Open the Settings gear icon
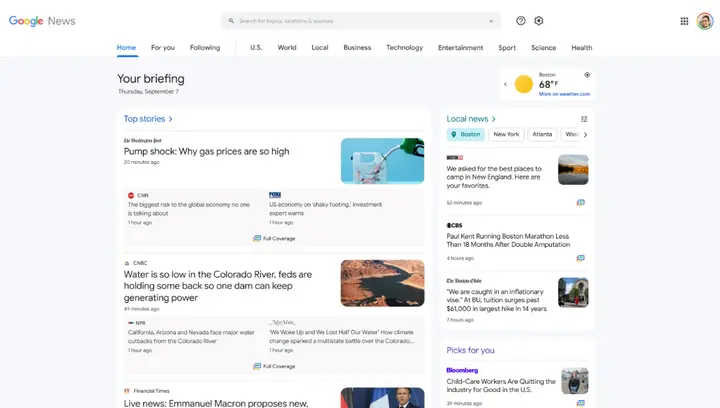This screenshot has height=408, width=720. click(x=539, y=21)
